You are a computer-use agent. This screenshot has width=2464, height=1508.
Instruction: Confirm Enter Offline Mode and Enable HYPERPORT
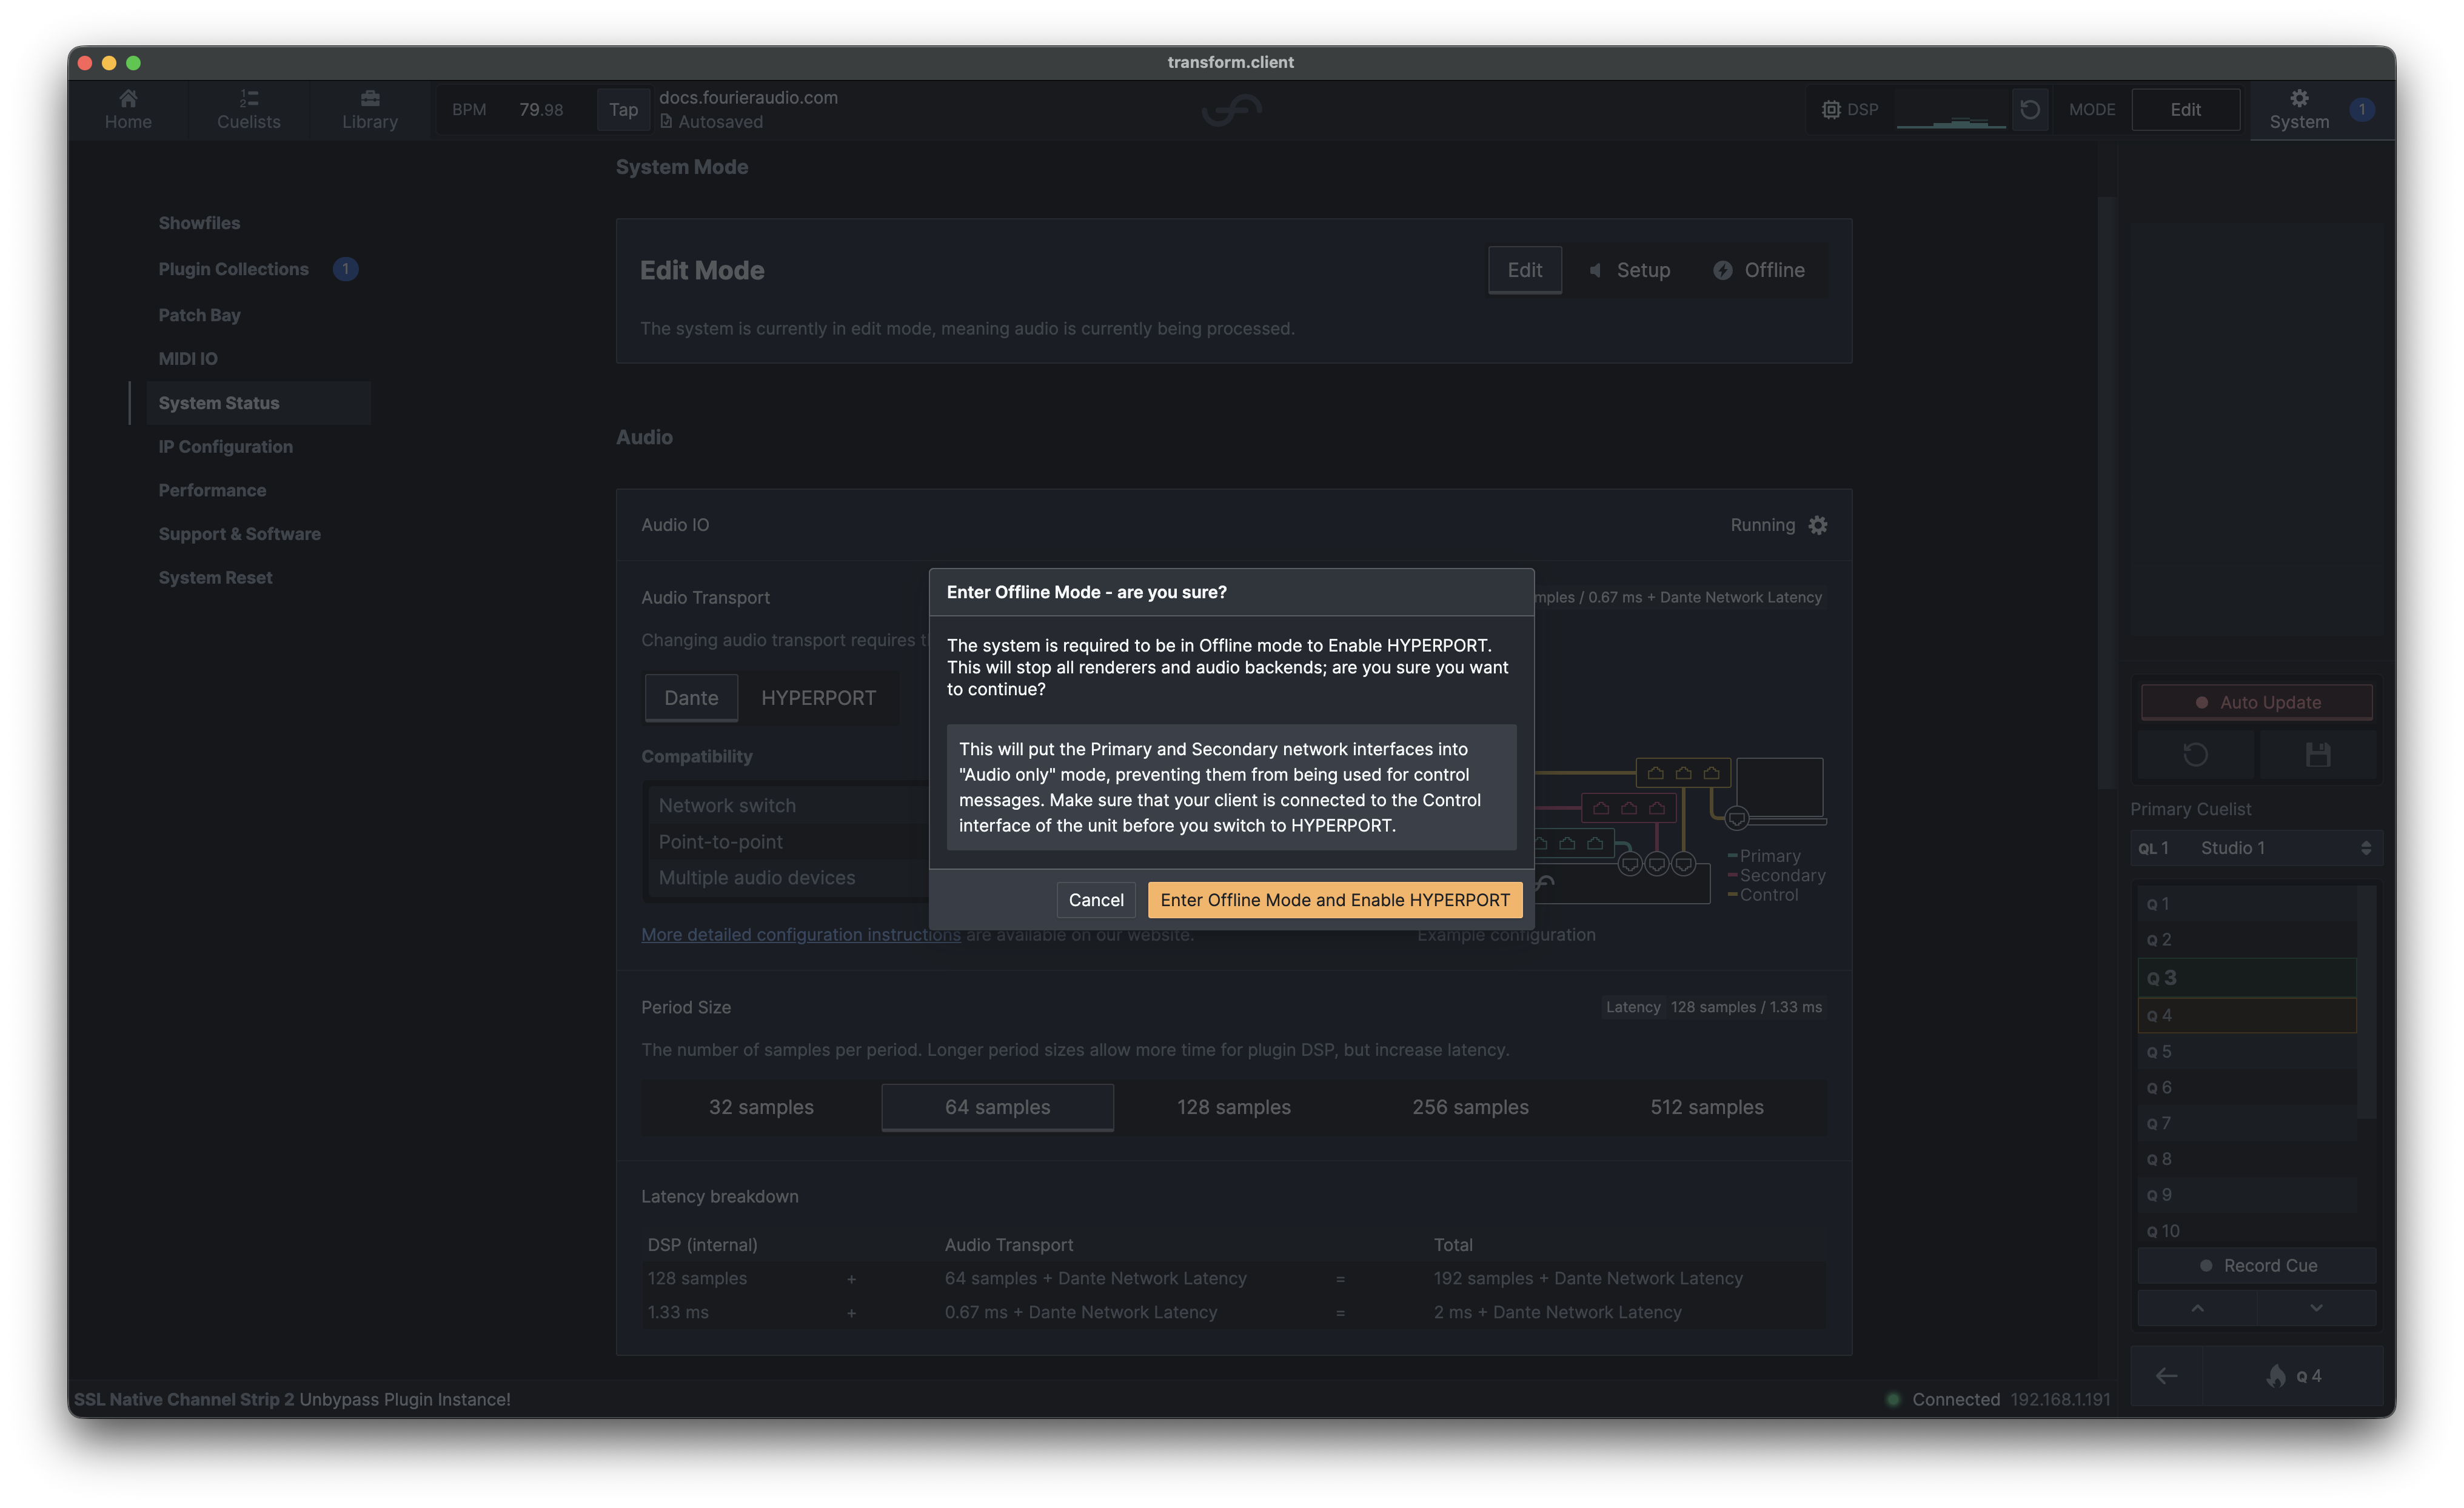point(1335,900)
